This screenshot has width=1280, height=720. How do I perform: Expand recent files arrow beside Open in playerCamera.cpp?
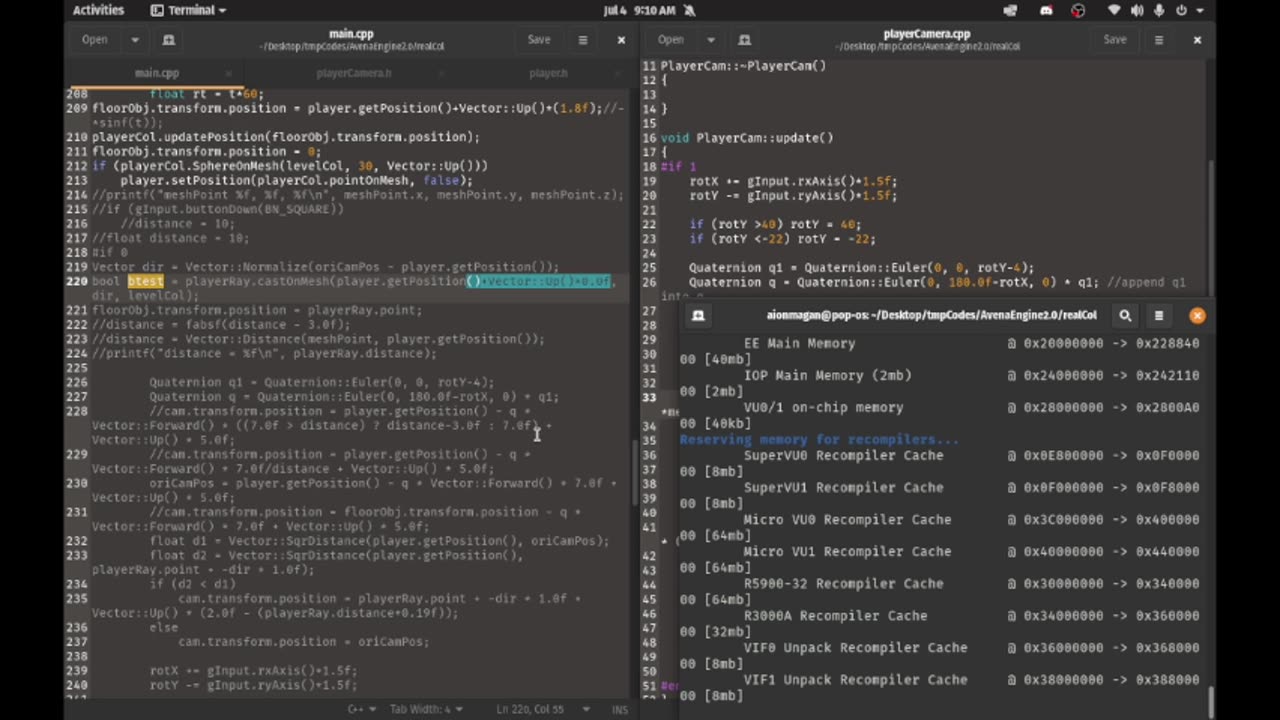click(711, 40)
